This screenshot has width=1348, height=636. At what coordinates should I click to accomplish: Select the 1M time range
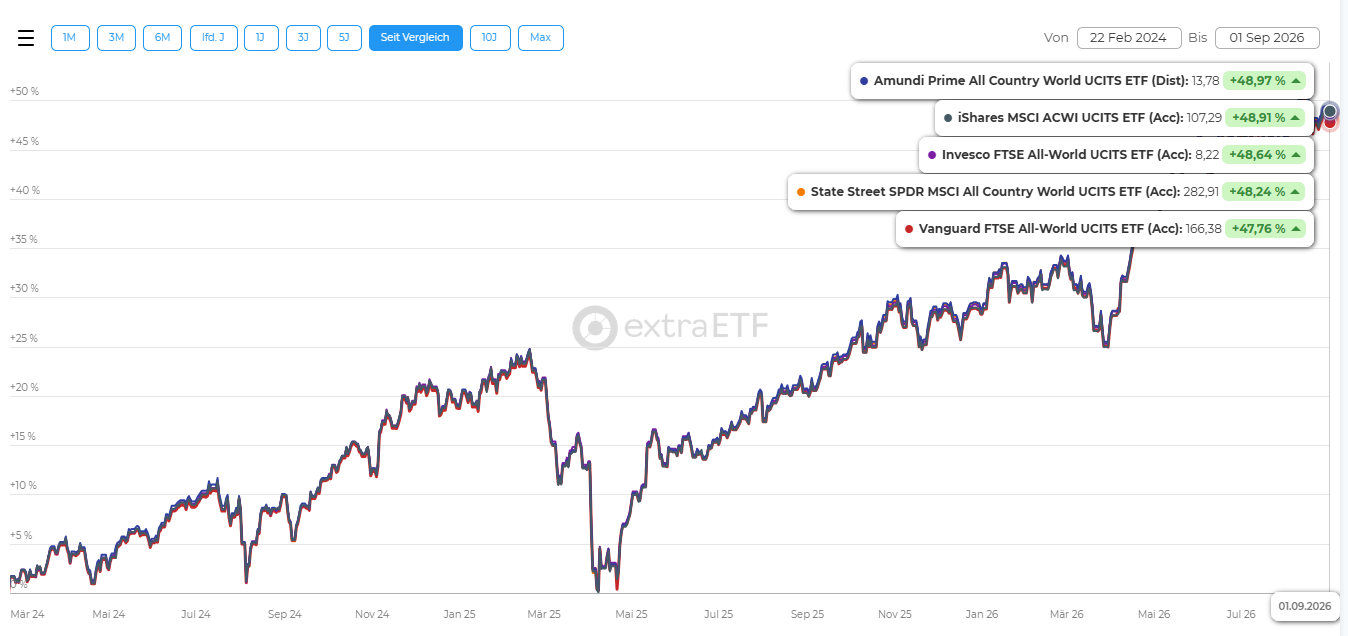click(x=70, y=38)
